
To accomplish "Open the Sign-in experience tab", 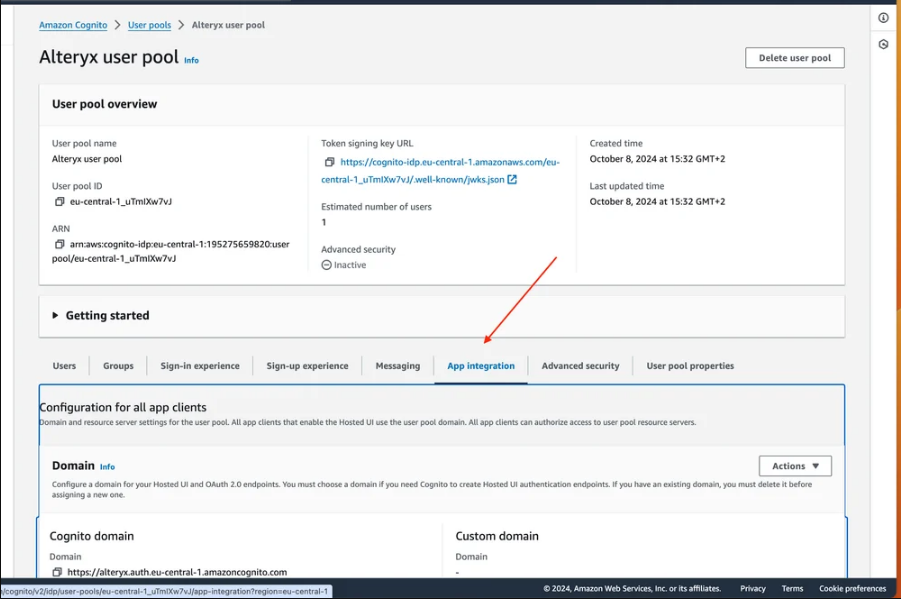I will click(200, 366).
